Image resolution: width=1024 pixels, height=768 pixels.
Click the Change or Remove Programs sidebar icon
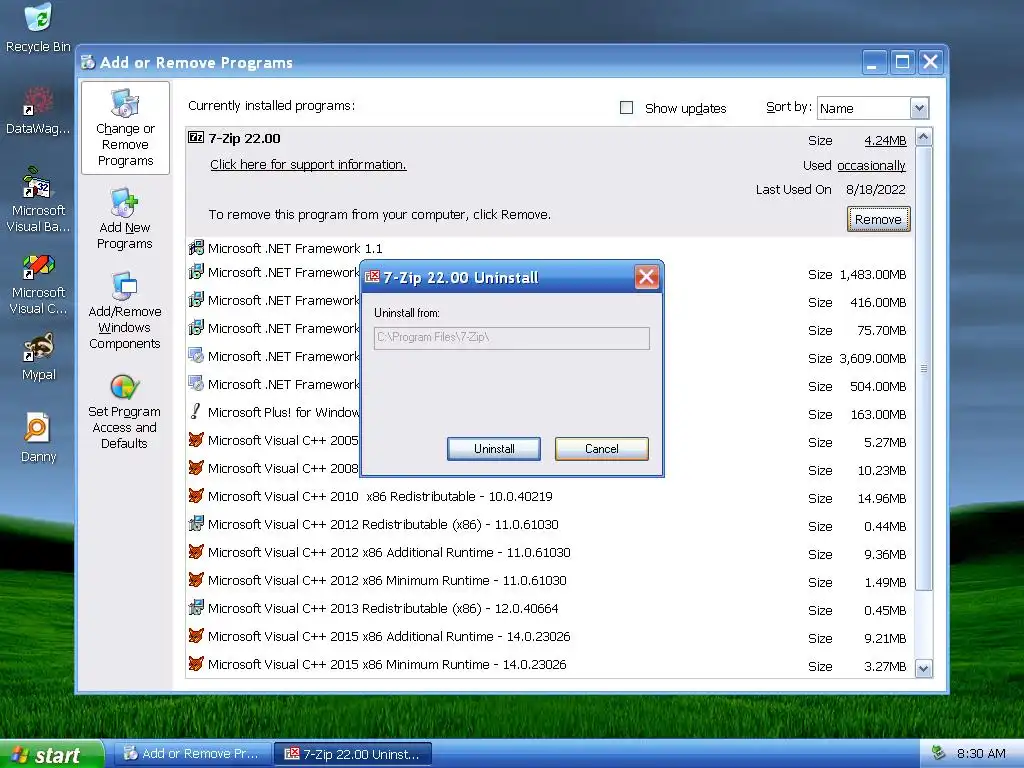click(125, 104)
